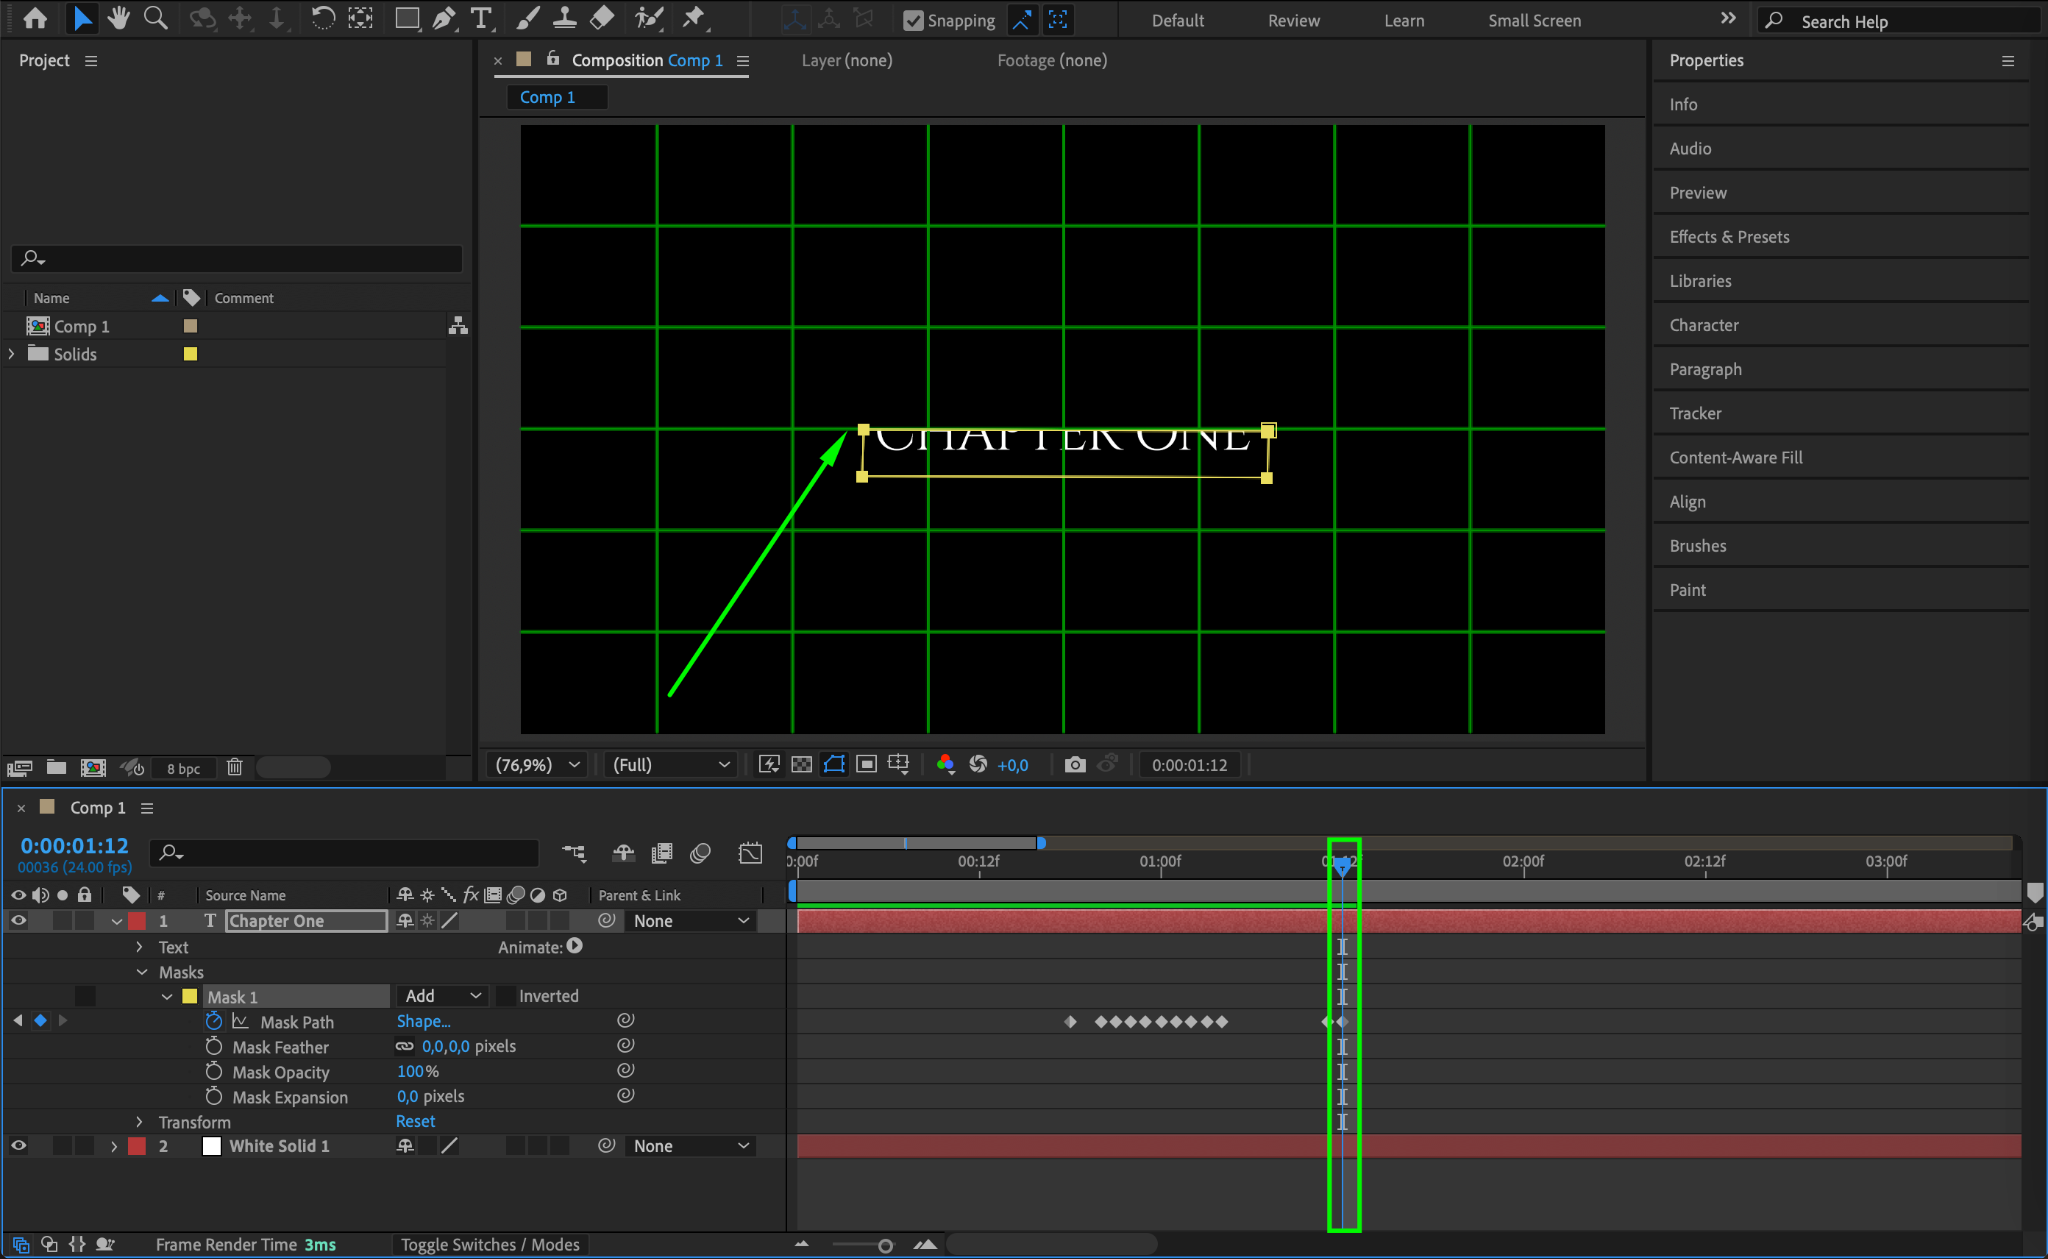Select the Pen tool in toolbar

pyautogui.click(x=443, y=18)
